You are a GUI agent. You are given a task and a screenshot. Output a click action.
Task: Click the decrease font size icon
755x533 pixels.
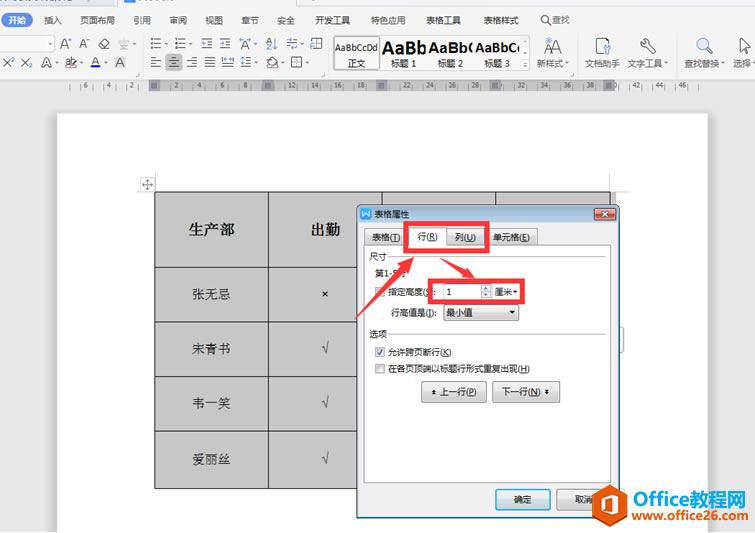click(84, 44)
